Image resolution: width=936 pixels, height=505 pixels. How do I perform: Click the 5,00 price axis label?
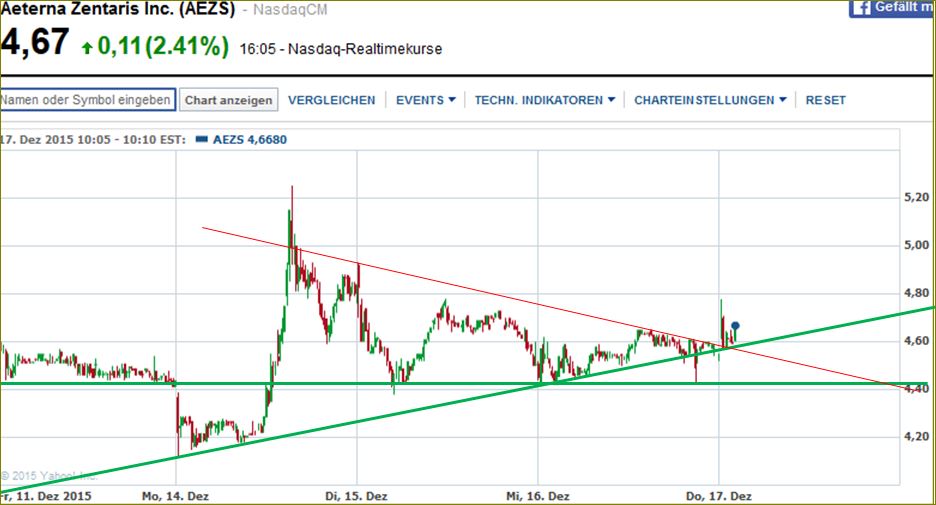(x=917, y=245)
